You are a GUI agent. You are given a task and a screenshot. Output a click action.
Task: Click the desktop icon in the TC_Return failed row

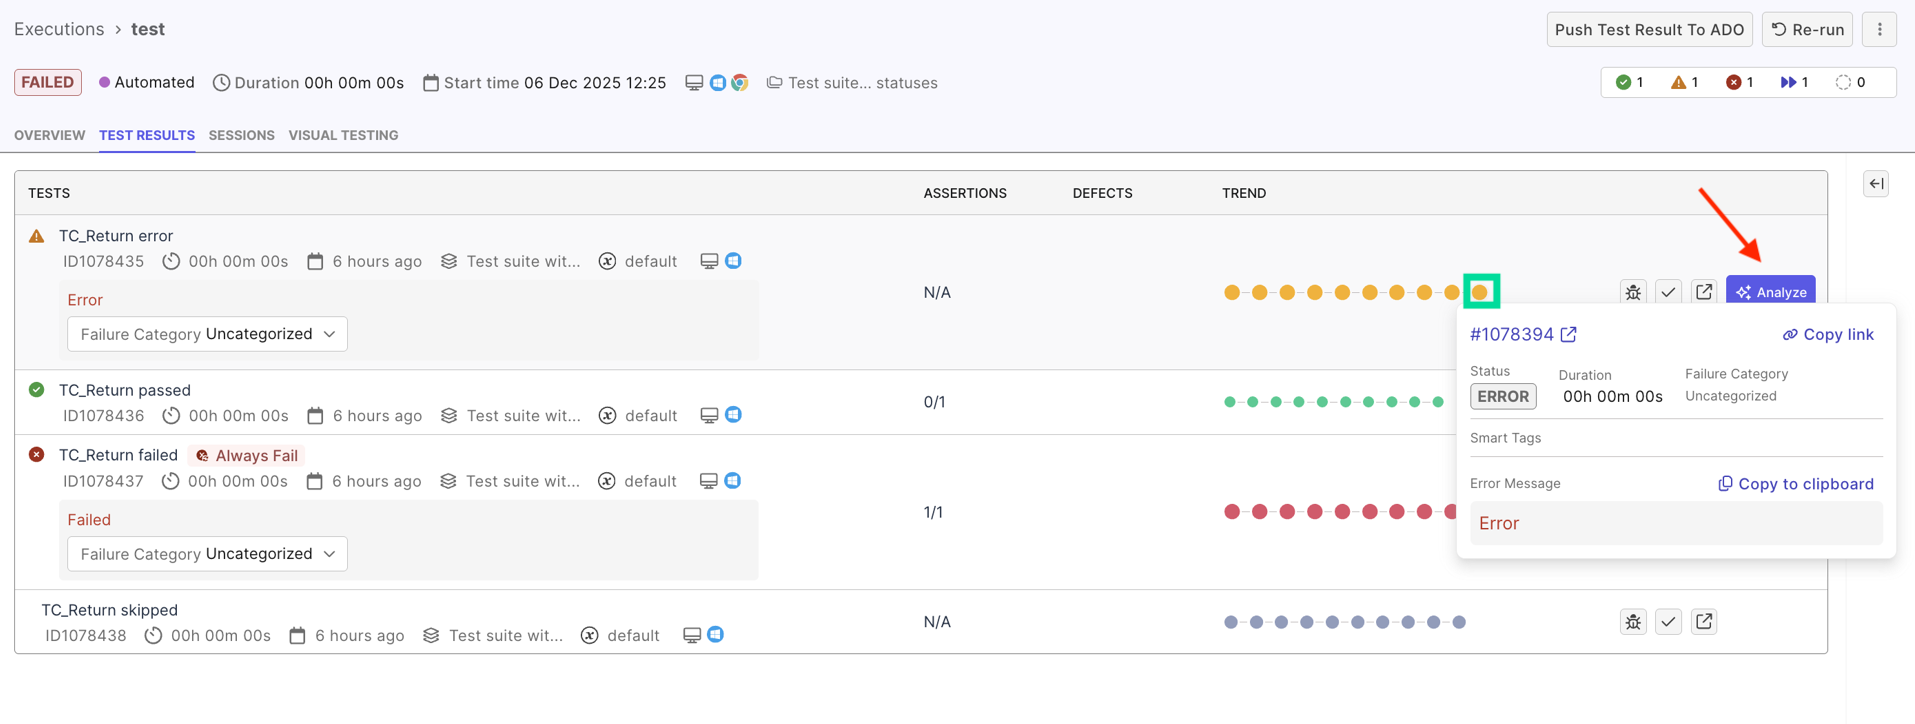708,481
